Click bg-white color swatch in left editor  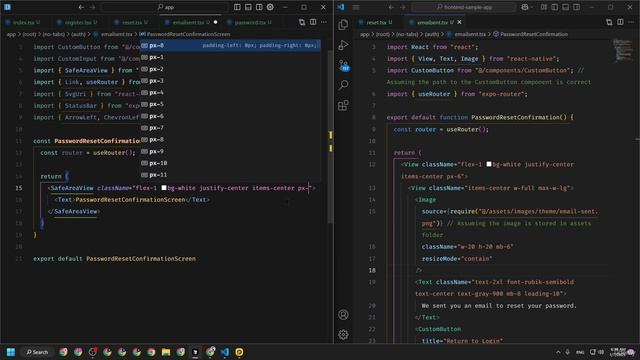point(164,188)
